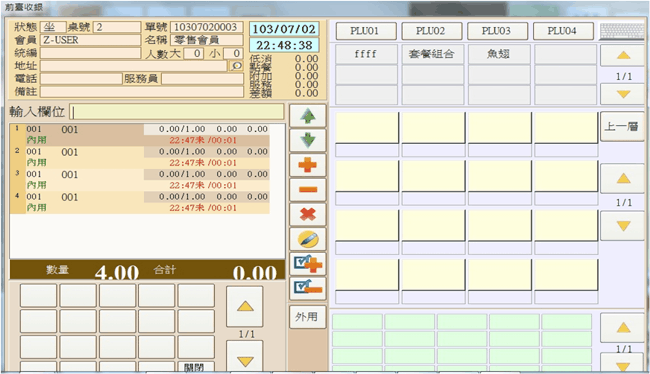Select order line 3 in the list

coord(140,180)
